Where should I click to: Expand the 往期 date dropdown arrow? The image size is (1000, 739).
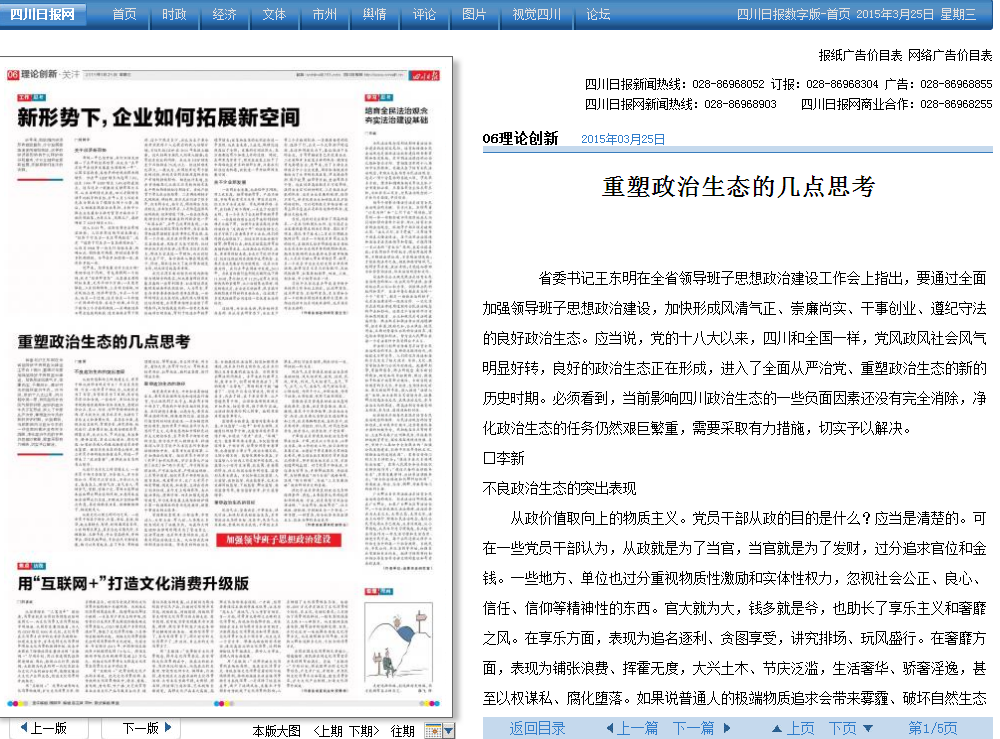pos(449,731)
